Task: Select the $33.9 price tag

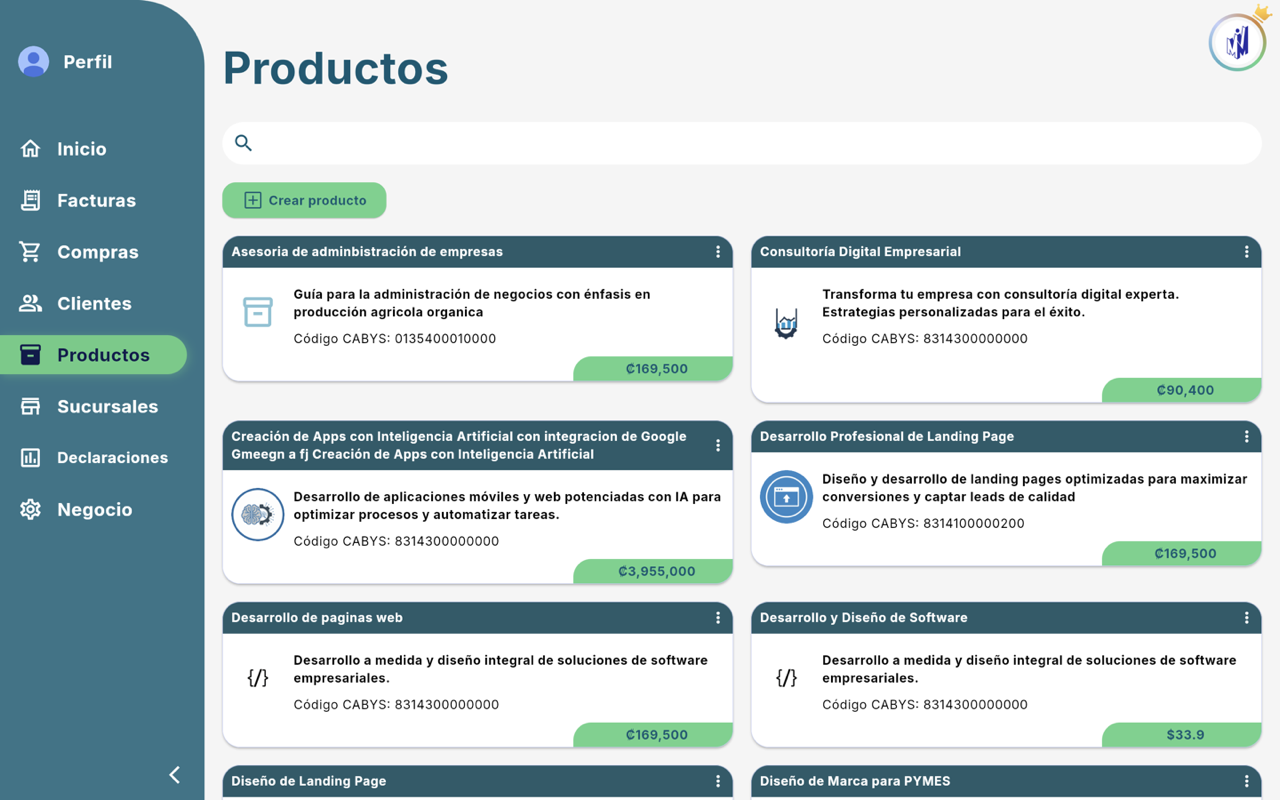Action: pos(1182,735)
